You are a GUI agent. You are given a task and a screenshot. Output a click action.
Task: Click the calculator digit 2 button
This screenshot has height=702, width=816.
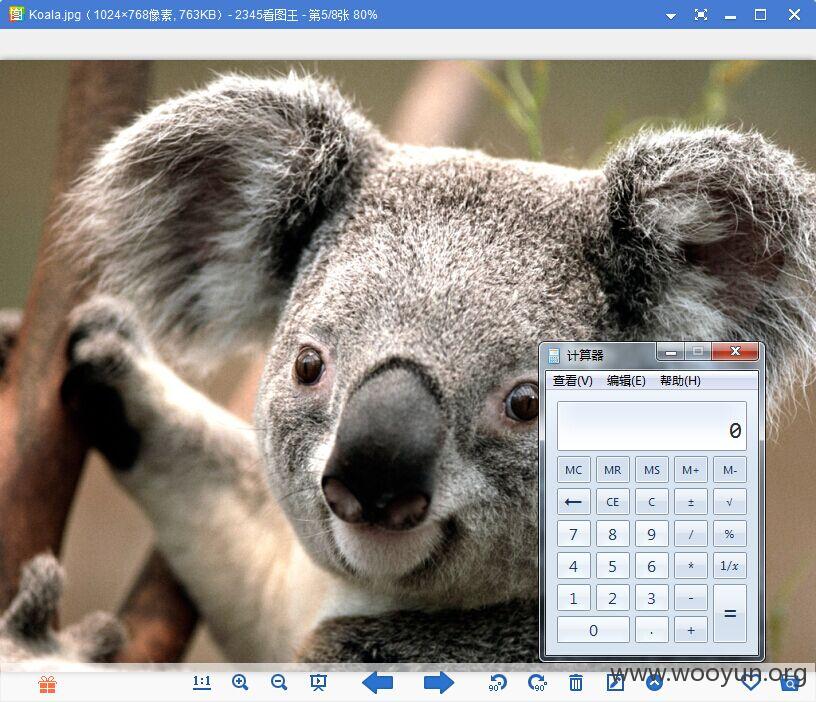613,598
